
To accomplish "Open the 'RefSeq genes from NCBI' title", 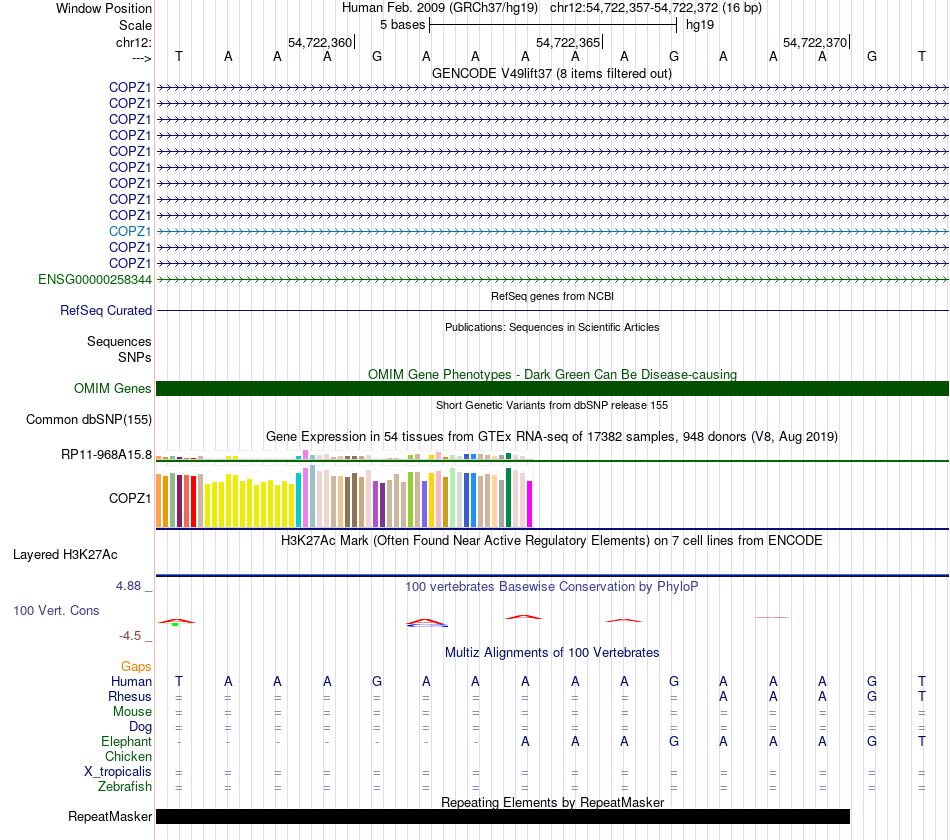I will coord(552,296).
